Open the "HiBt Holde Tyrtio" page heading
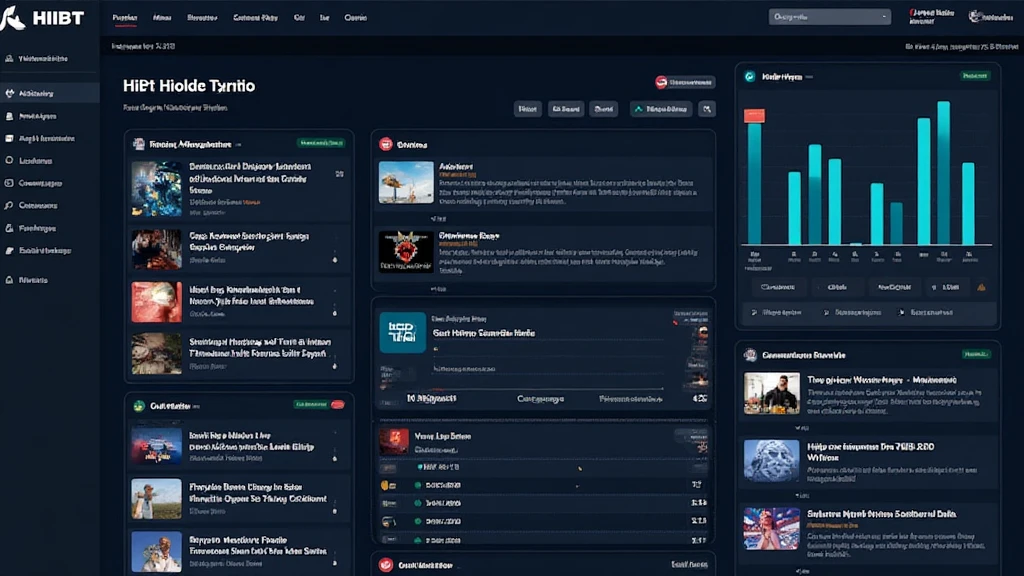 189,86
